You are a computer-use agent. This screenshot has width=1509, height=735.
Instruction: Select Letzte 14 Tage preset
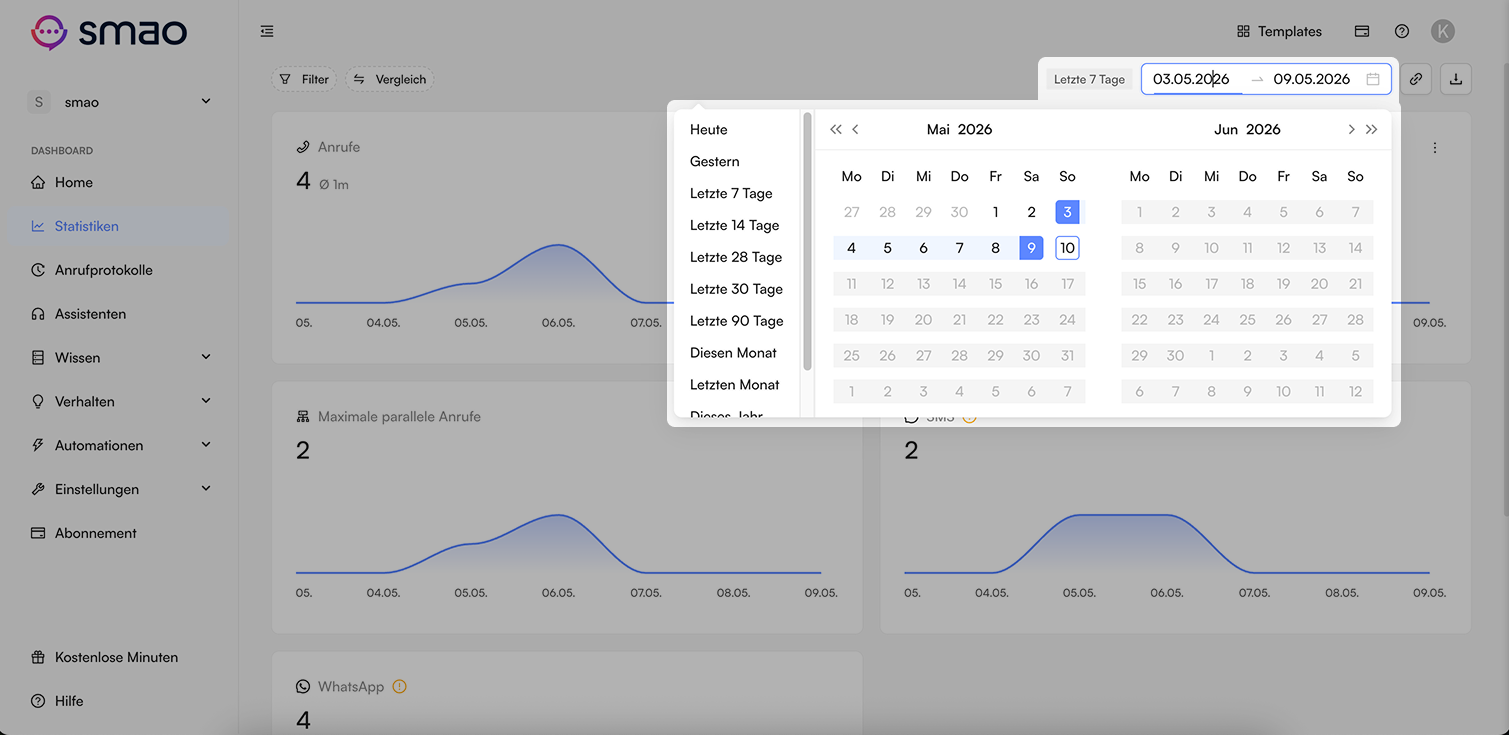pyautogui.click(x=737, y=226)
